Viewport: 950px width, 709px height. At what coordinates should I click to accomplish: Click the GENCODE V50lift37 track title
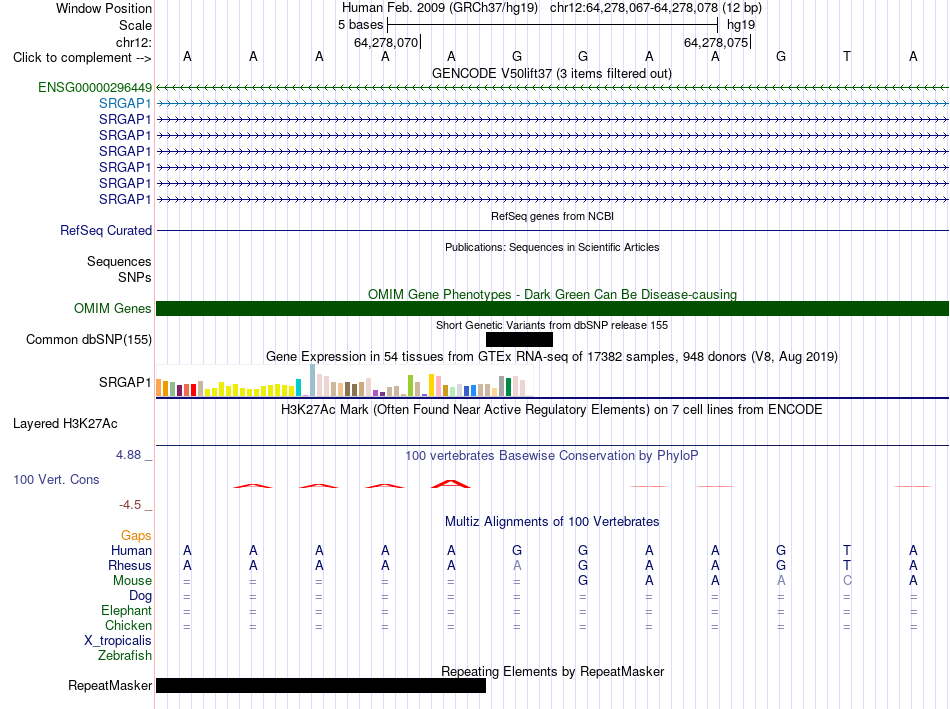click(552, 73)
